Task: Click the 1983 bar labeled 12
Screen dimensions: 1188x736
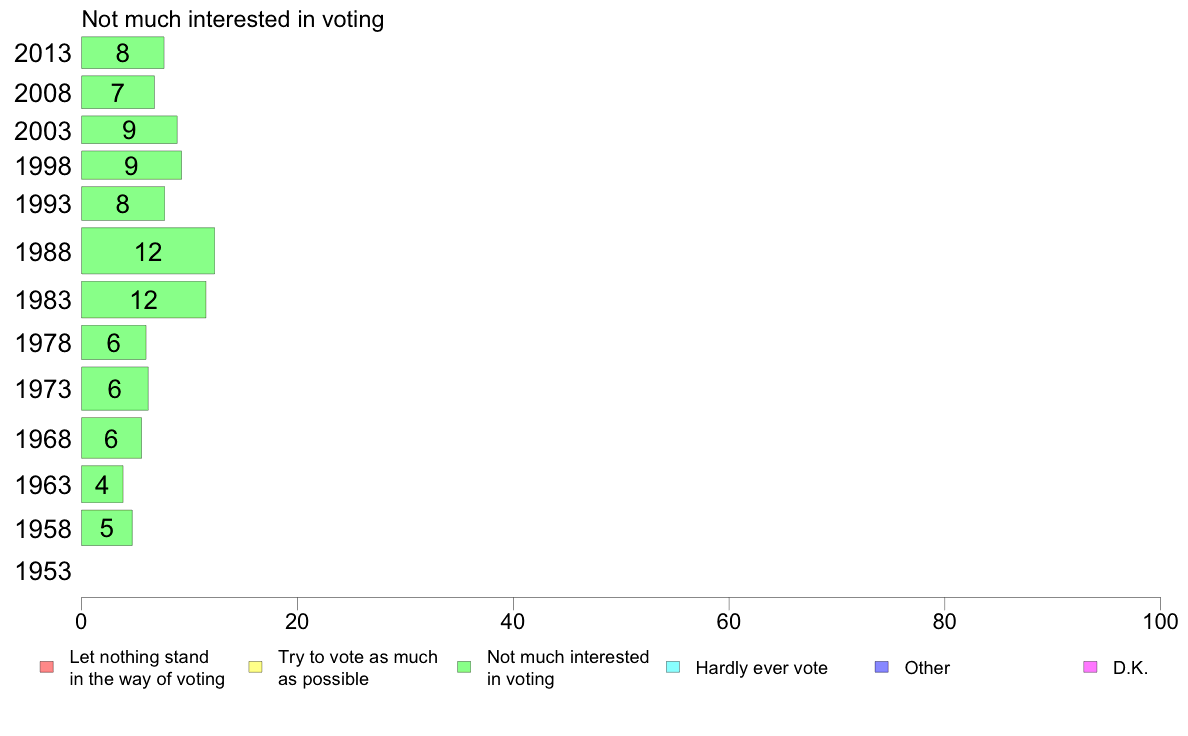Action: (x=143, y=300)
